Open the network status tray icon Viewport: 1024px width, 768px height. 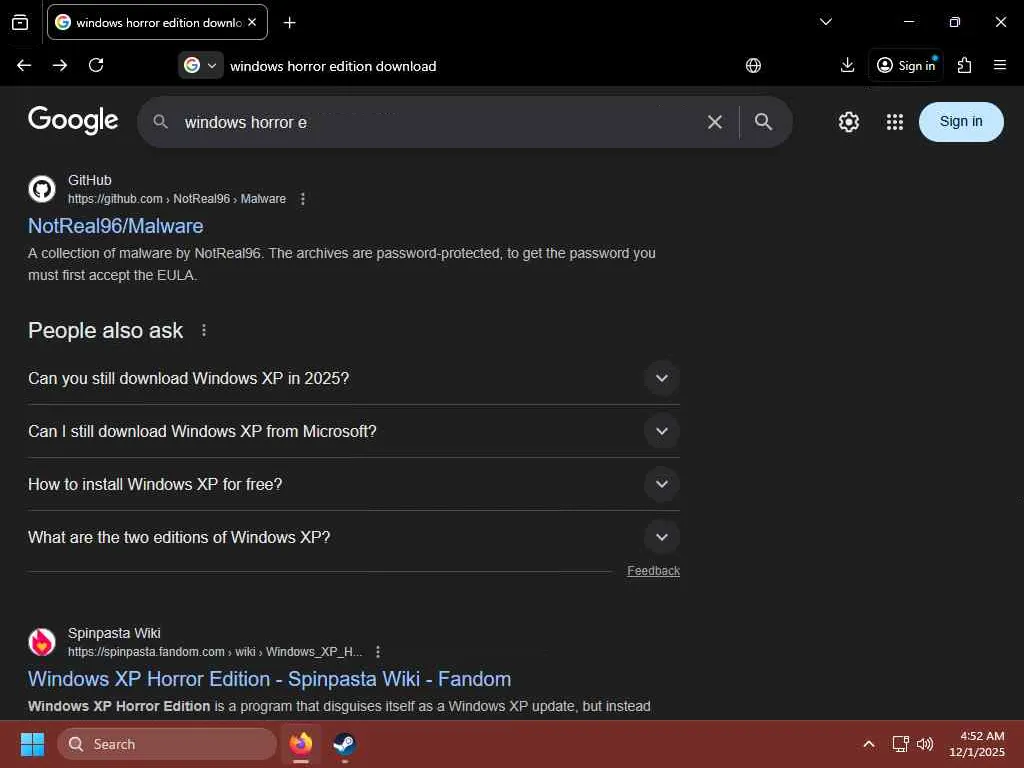point(900,744)
